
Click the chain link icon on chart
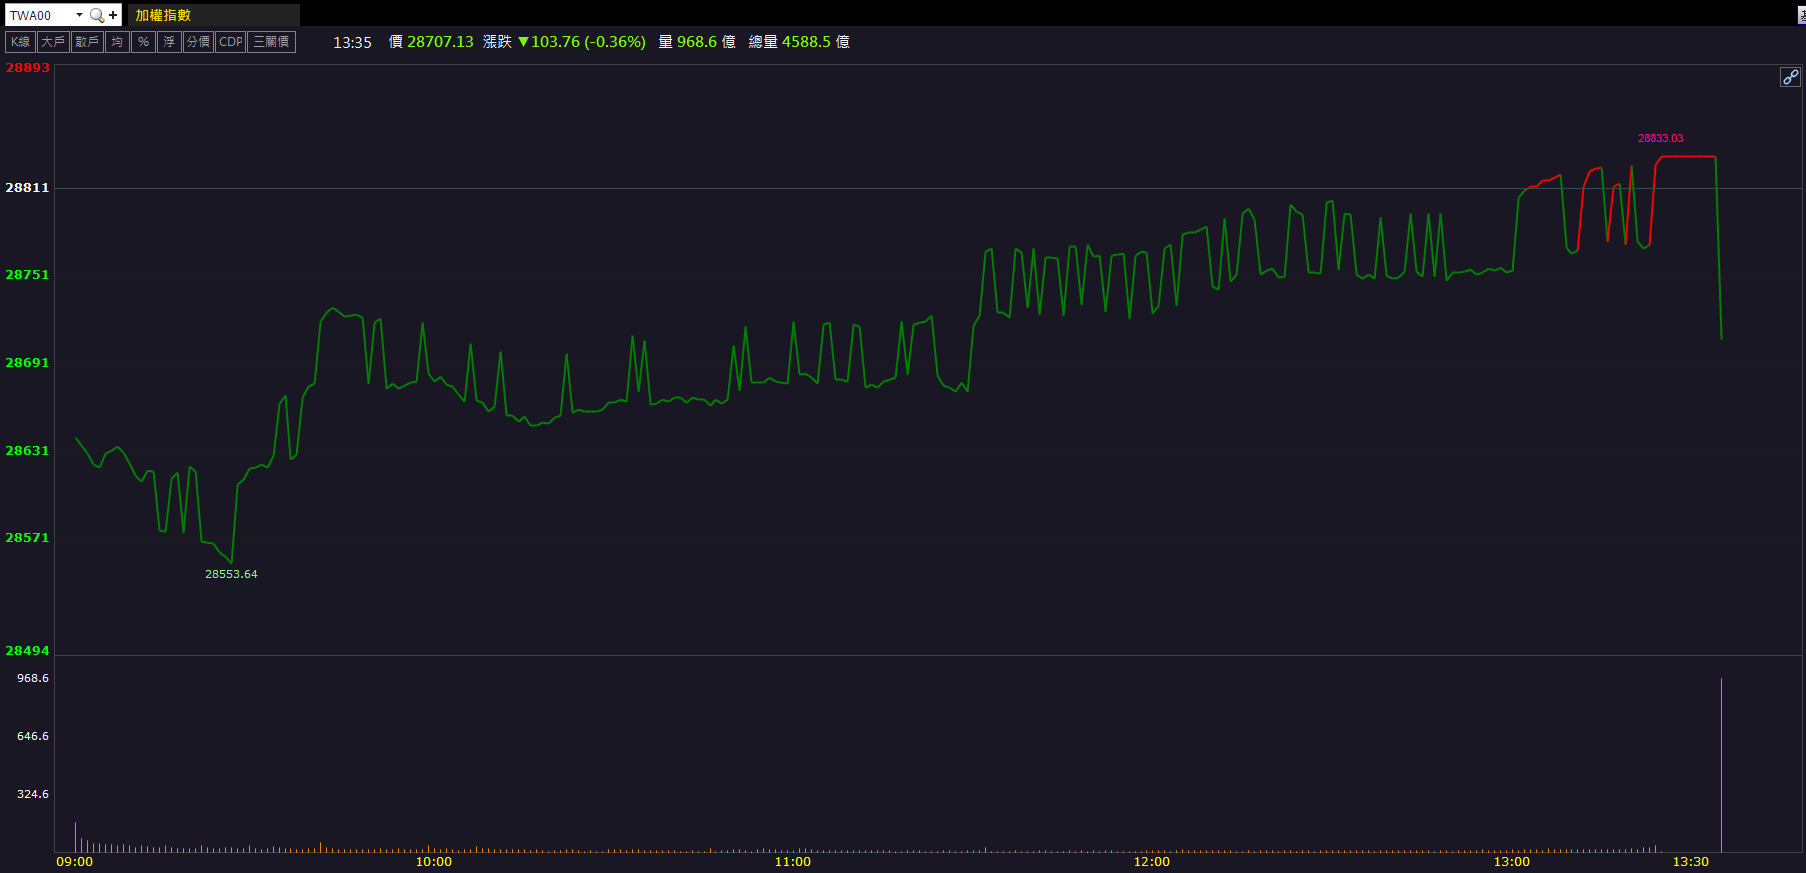[1790, 77]
